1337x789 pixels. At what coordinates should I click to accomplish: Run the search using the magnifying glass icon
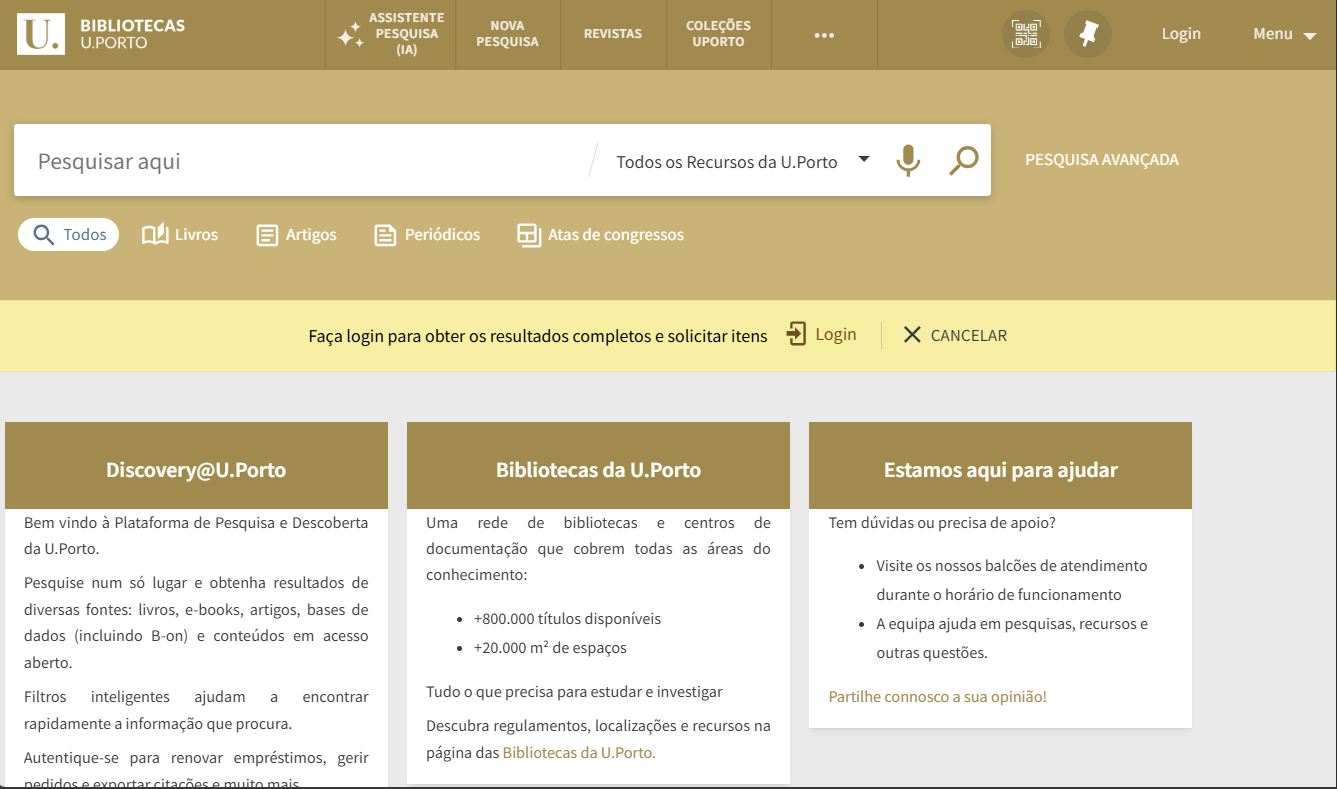click(x=963, y=159)
